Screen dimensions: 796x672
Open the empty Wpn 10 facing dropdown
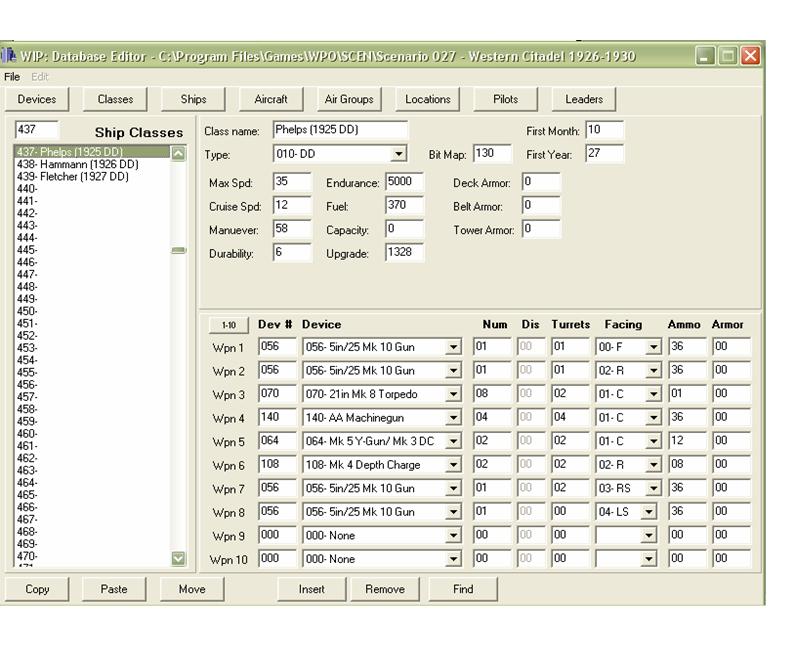tap(649, 559)
